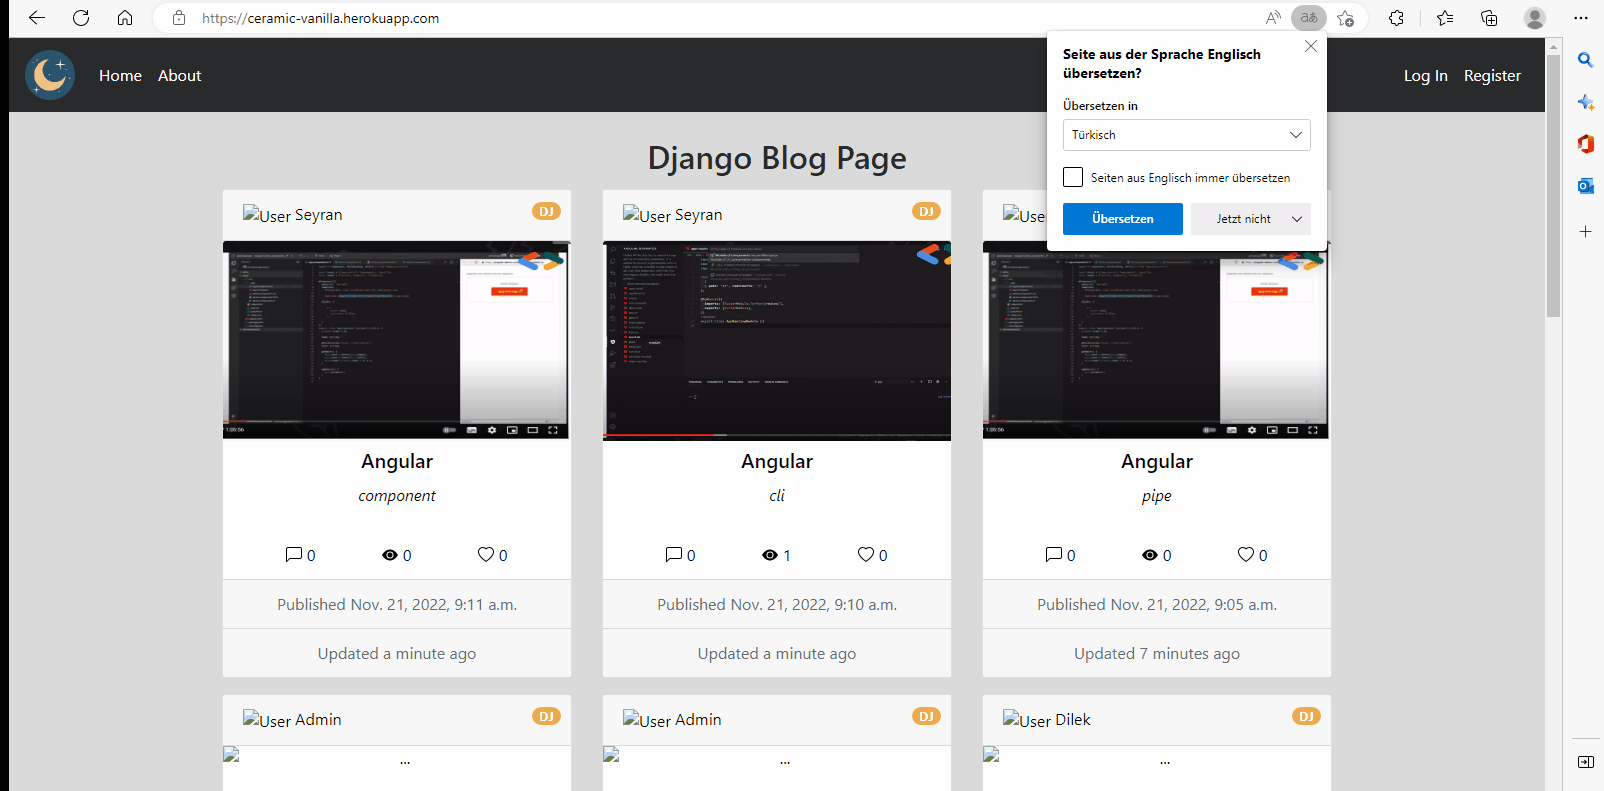Click the moon logo in the site navbar
1604x791 pixels.
coord(50,75)
